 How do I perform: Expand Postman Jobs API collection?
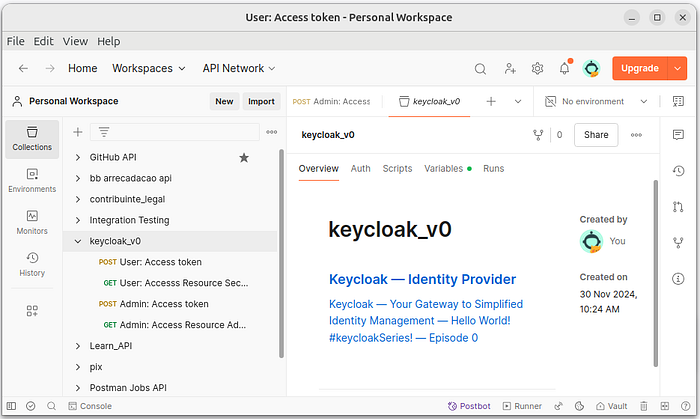78,388
